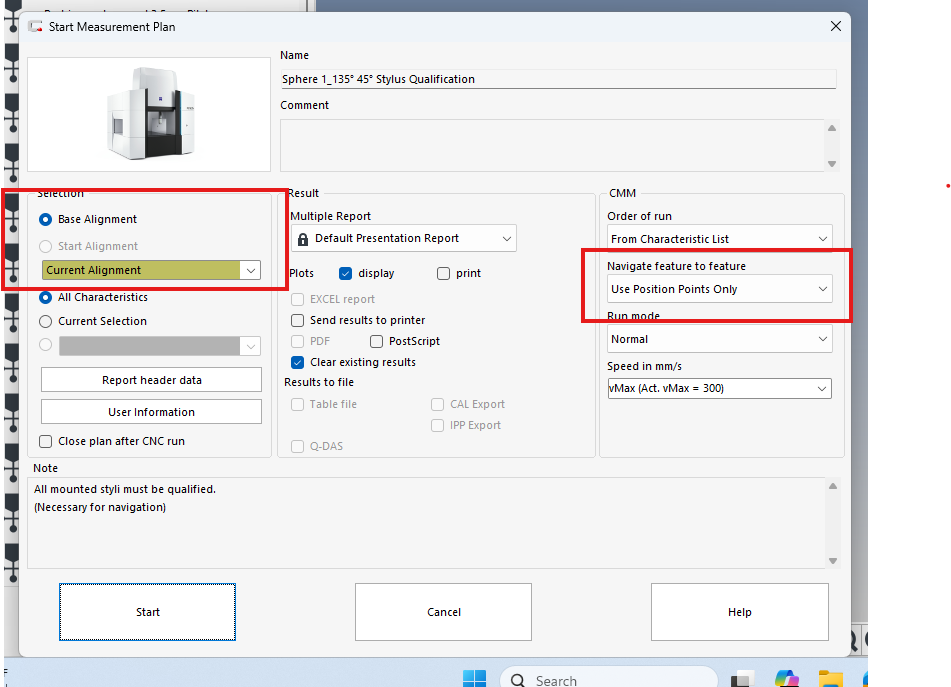Click the CMM machine image thumbnail
This screenshot has width=951, height=687.
(x=149, y=113)
